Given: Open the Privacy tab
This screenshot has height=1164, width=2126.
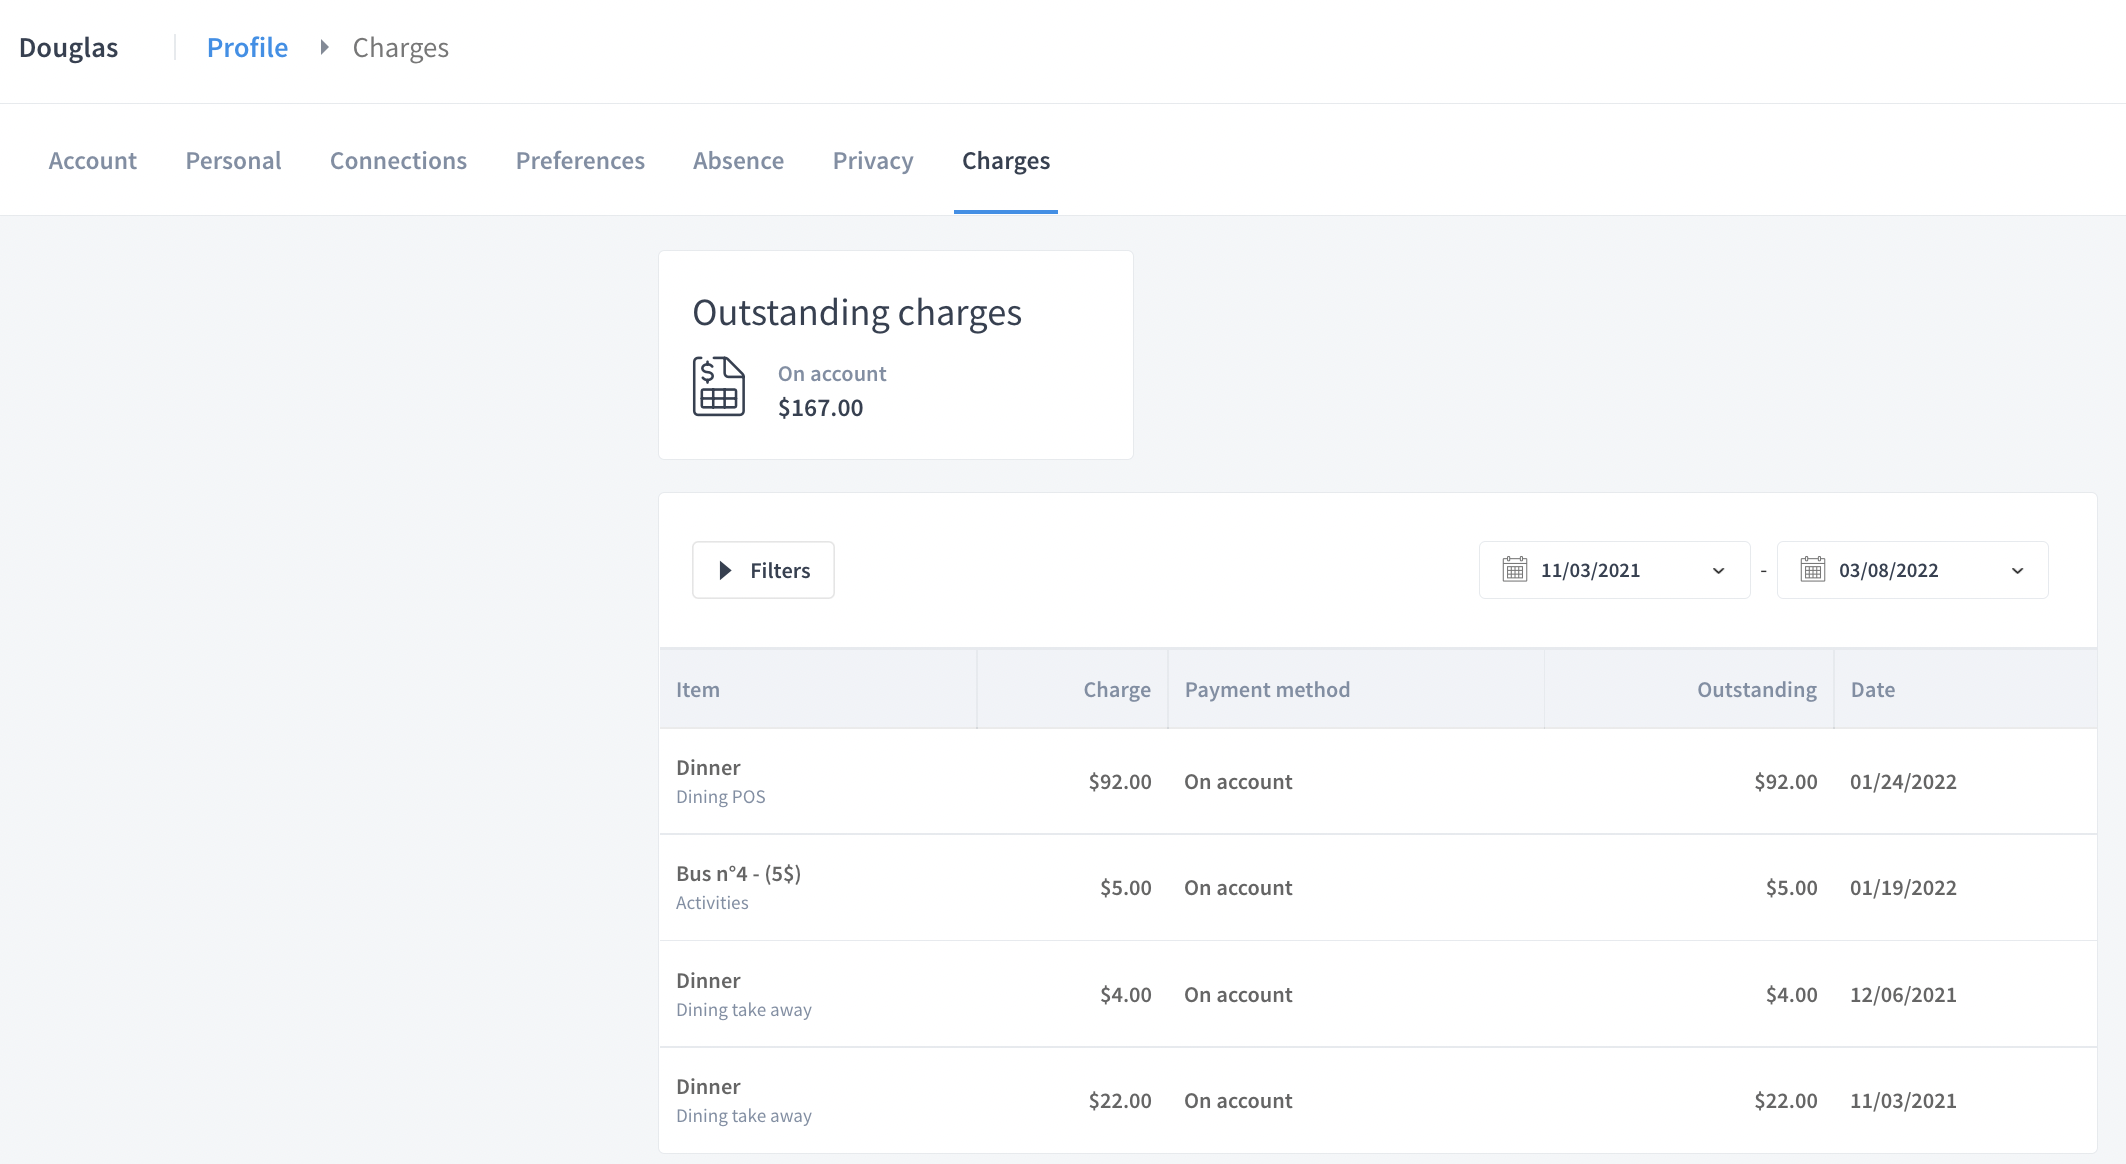Looking at the screenshot, I should pos(872,161).
